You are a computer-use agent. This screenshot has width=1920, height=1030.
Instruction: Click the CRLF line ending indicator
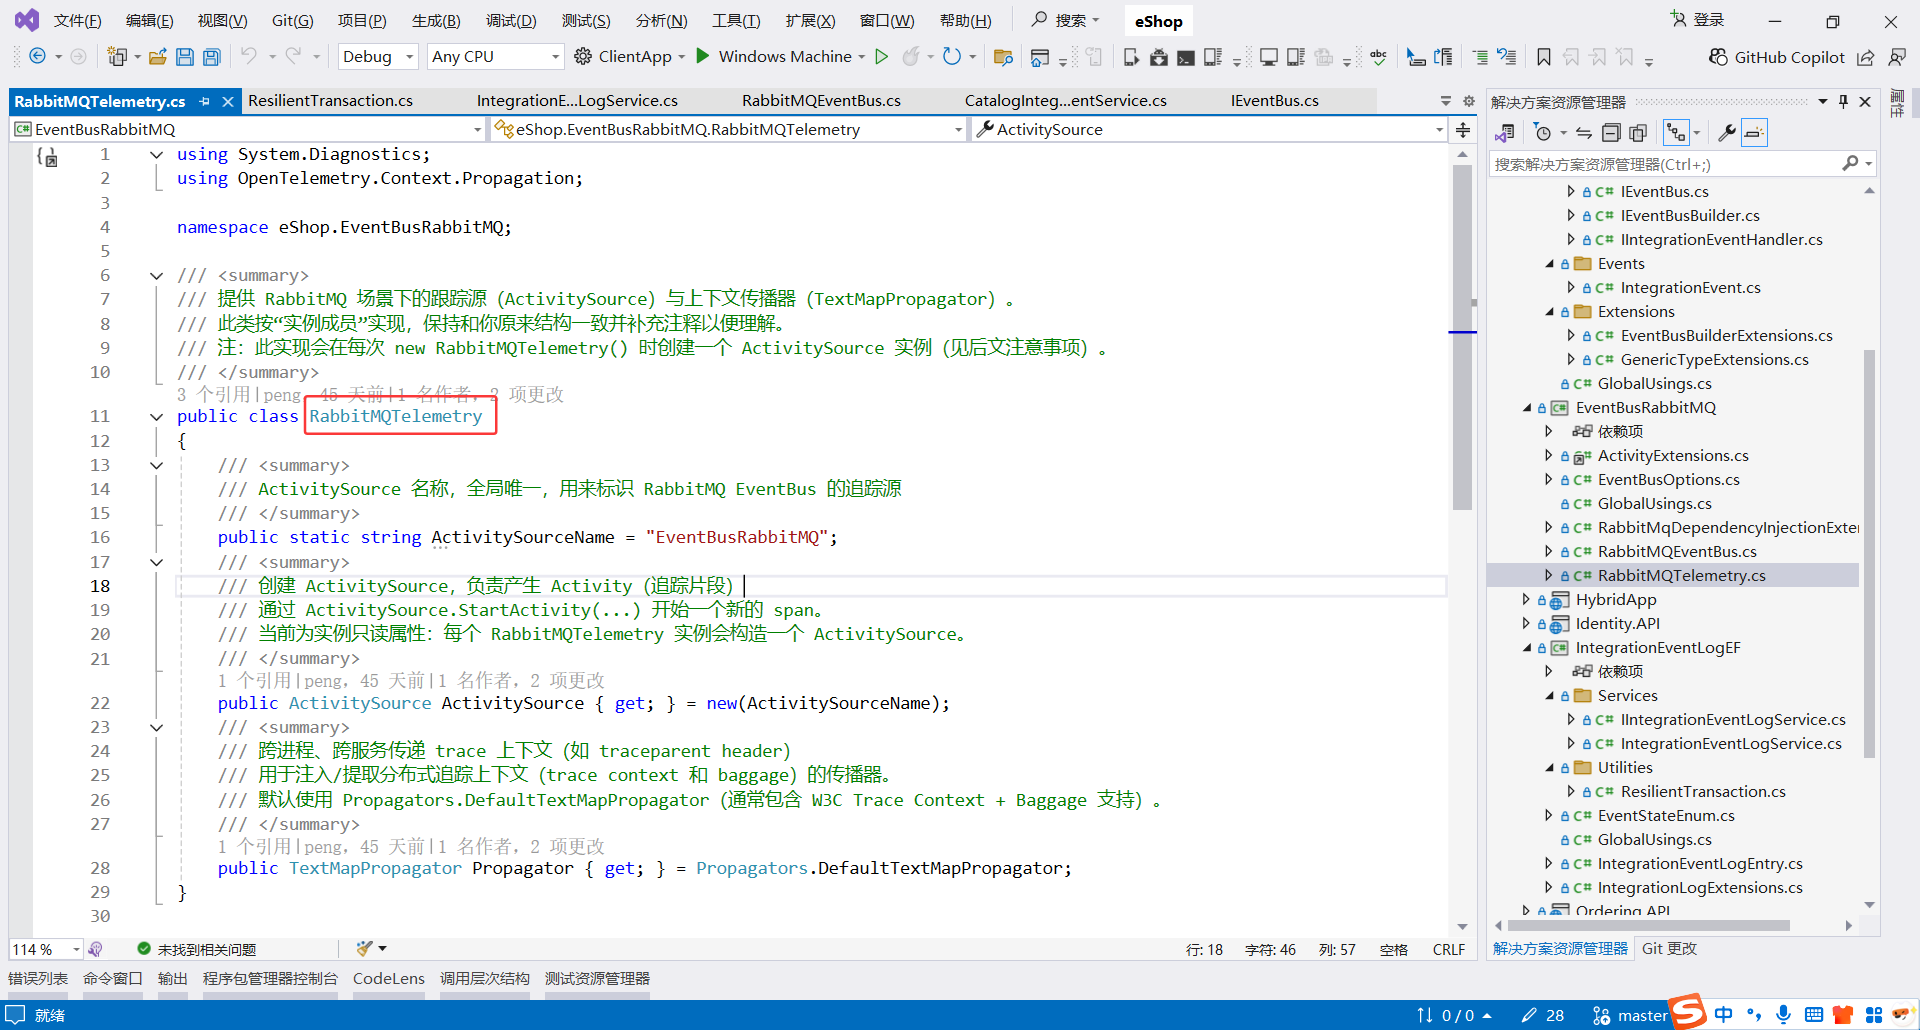[1448, 949]
